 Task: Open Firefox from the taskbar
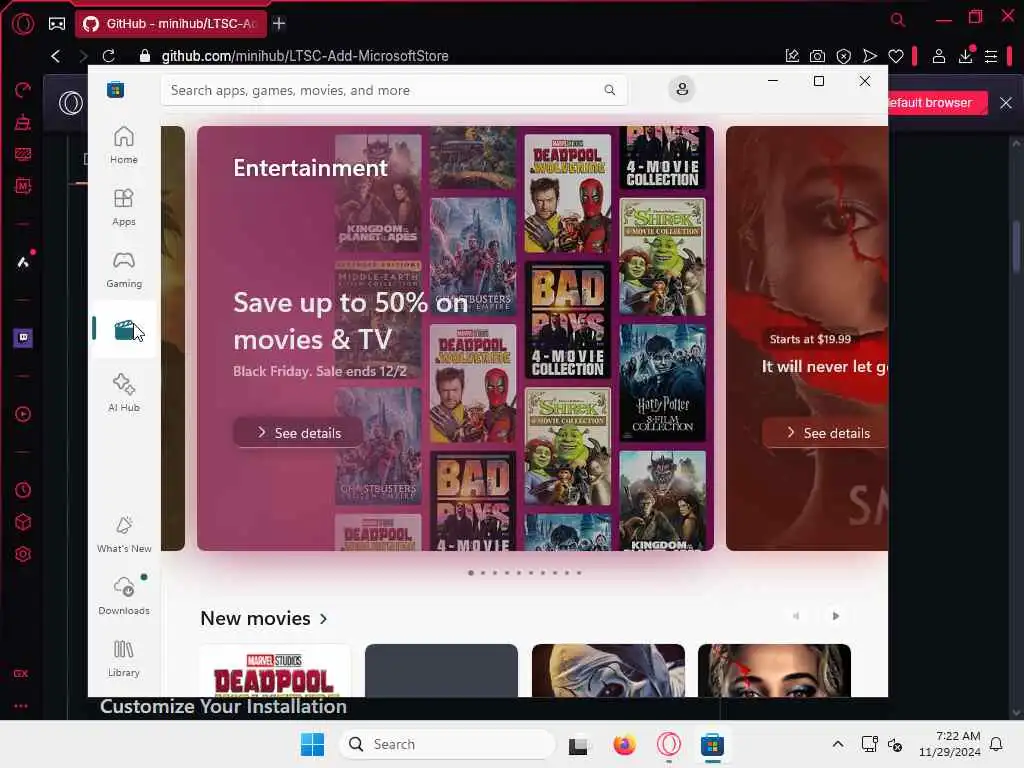tap(624, 744)
